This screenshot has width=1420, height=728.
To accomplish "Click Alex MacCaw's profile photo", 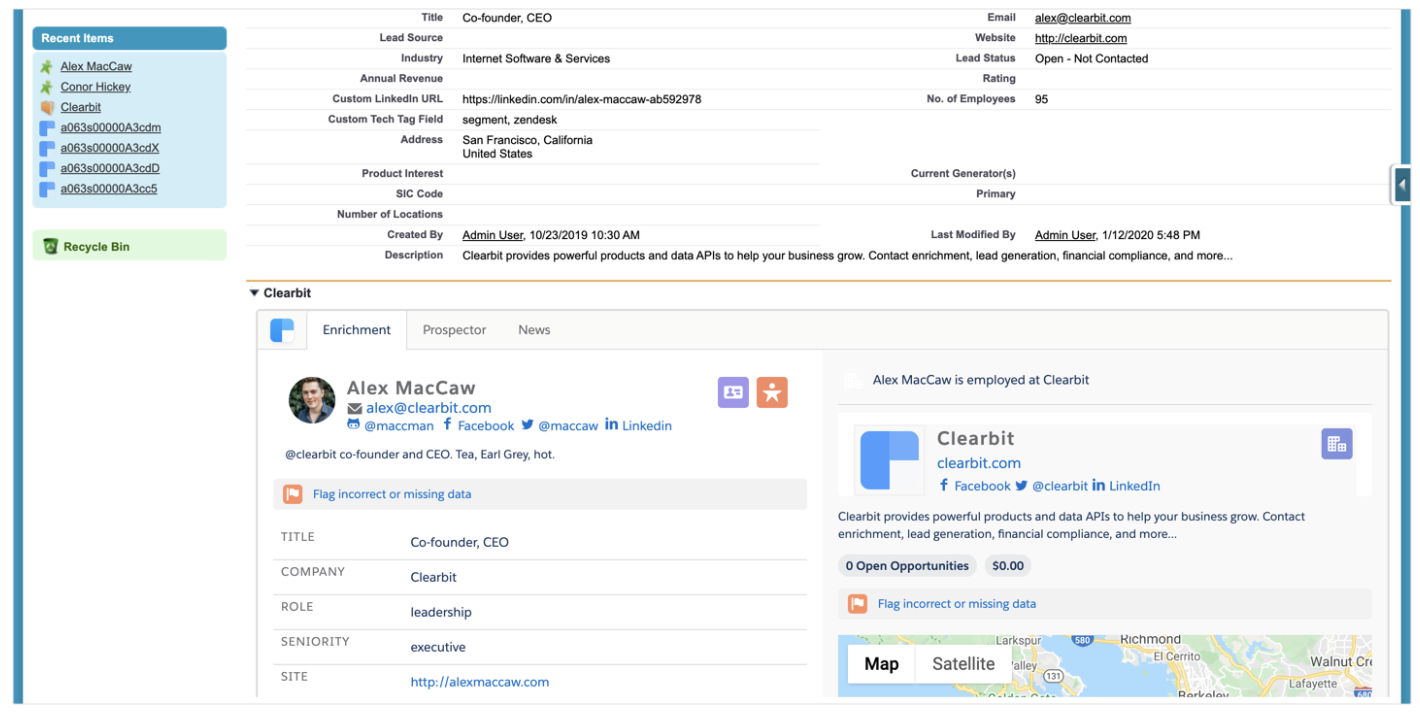I will 312,400.
